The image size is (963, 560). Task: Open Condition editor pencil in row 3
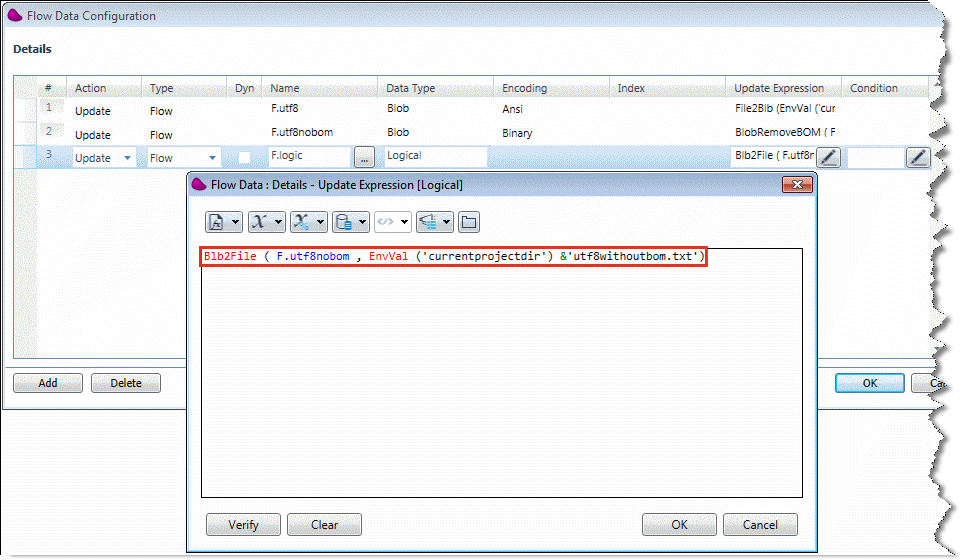pos(918,157)
